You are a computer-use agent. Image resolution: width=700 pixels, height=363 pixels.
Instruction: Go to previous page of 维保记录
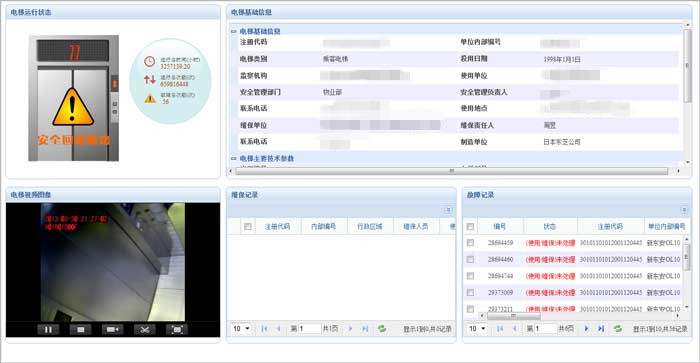pyautogui.click(x=278, y=329)
